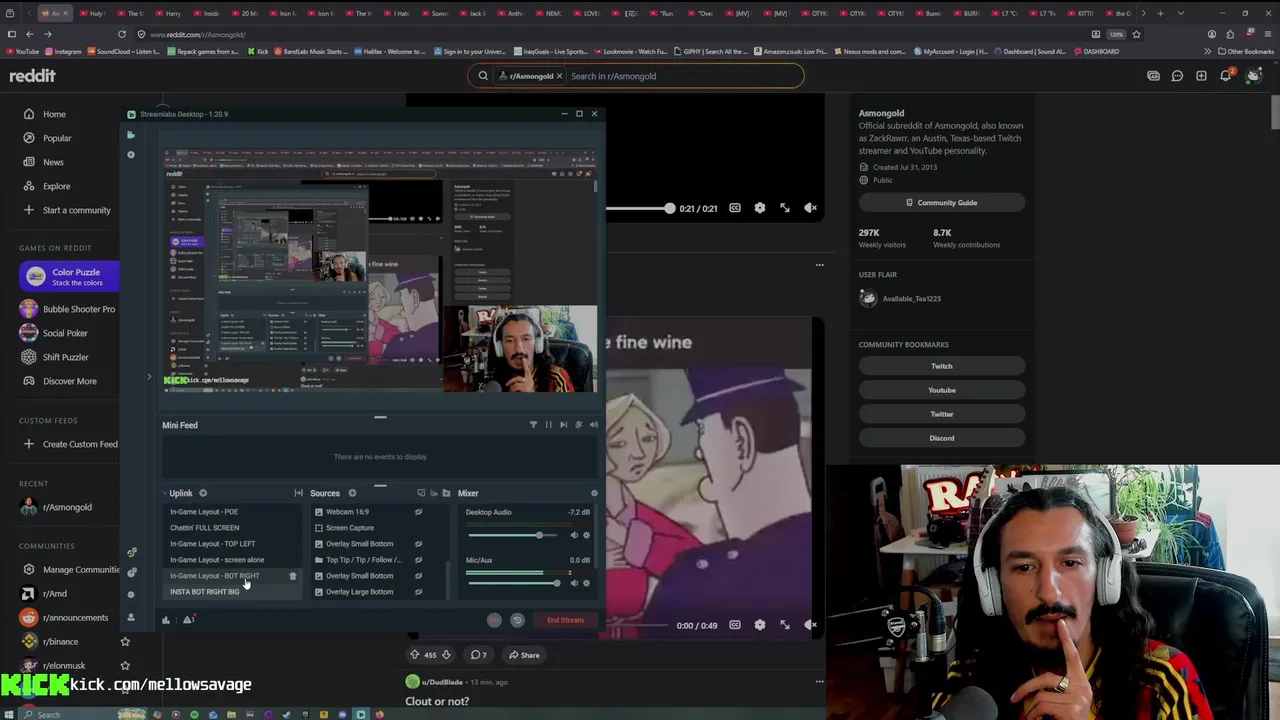Viewport: 1280px width, 720px height.
Task: Click Share on the post
Action: [x=523, y=656]
